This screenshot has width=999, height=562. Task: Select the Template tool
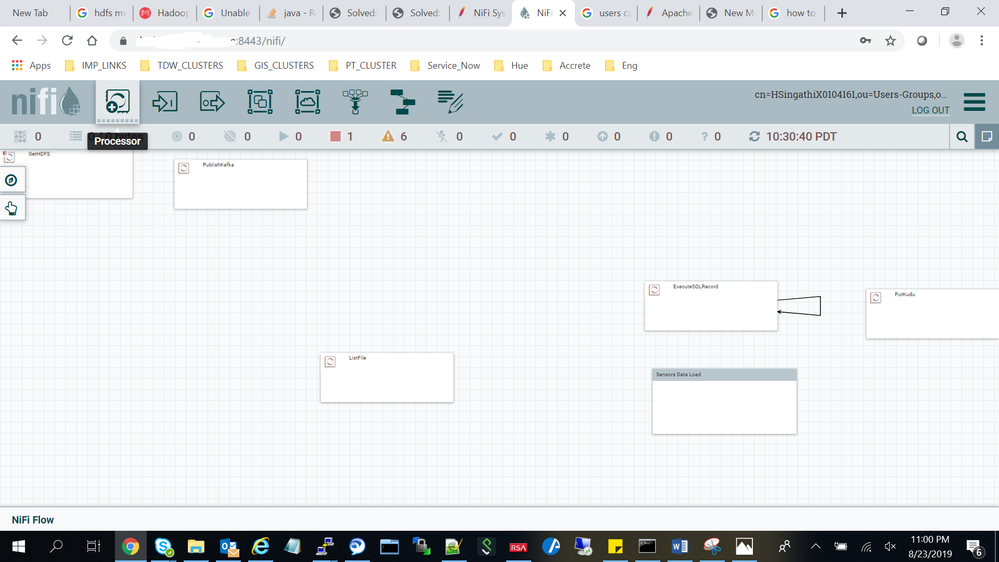[403, 102]
